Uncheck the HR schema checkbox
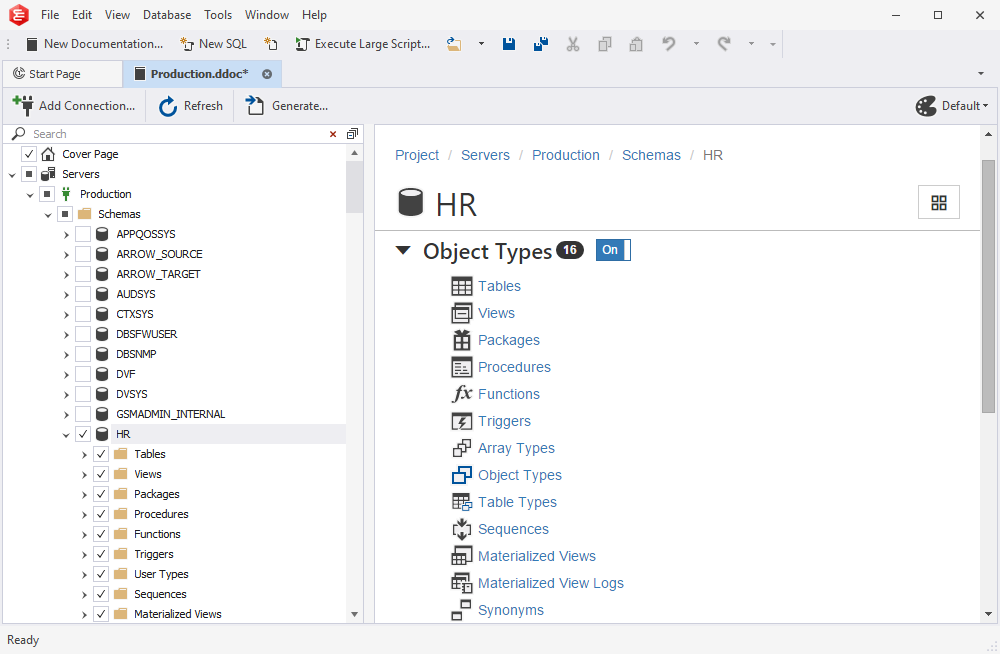 (x=82, y=433)
